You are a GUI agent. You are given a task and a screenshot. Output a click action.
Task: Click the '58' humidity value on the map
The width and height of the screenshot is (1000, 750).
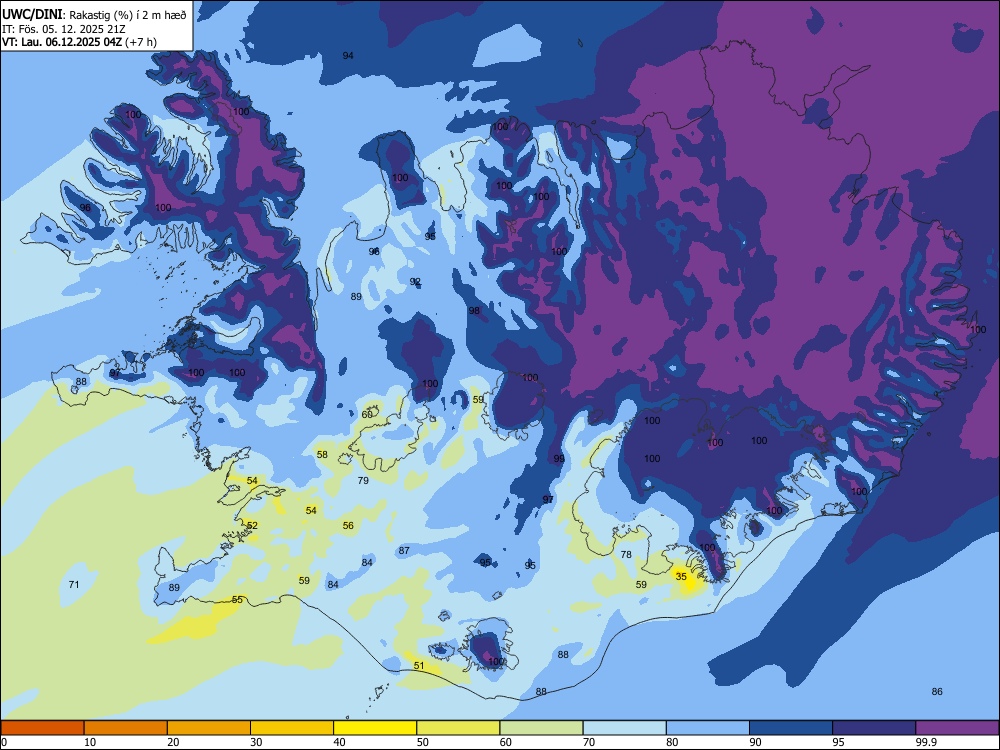(322, 454)
